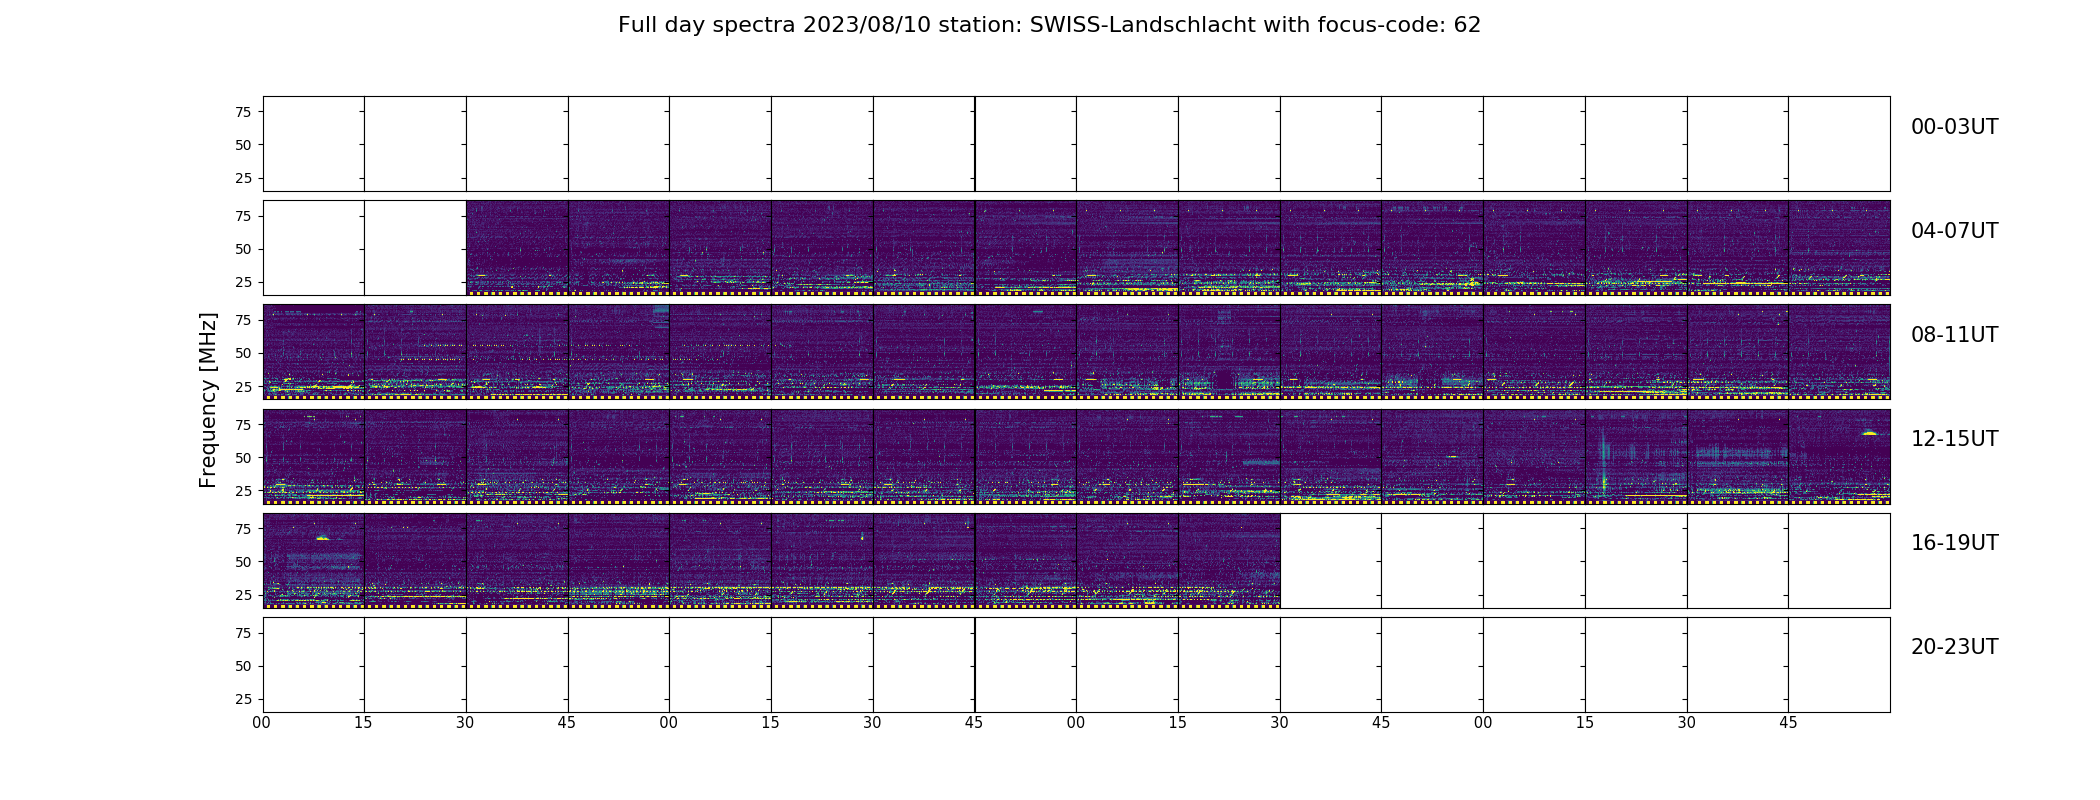Select the 12-15UT row label
The height and width of the screenshot is (800, 2100).
(1954, 439)
